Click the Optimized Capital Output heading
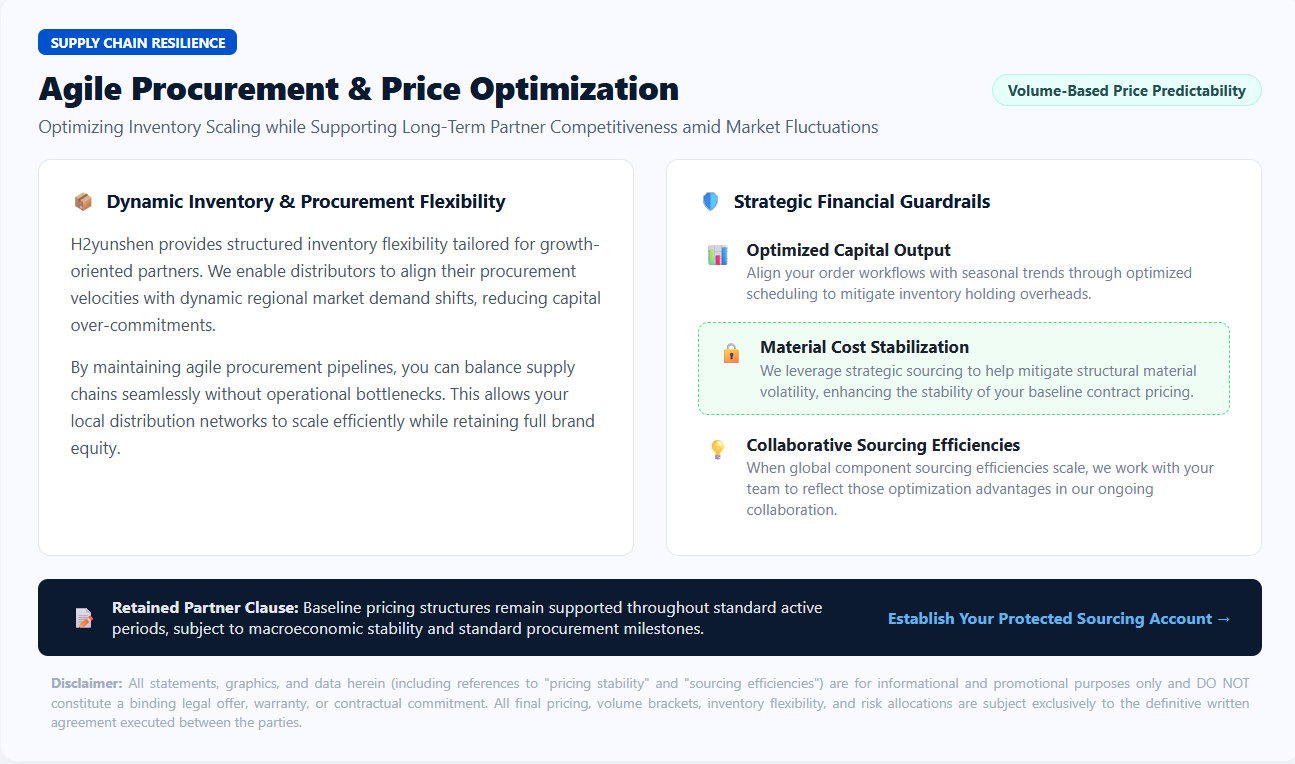Image resolution: width=1295 pixels, height=764 pixels. point(848,250)
